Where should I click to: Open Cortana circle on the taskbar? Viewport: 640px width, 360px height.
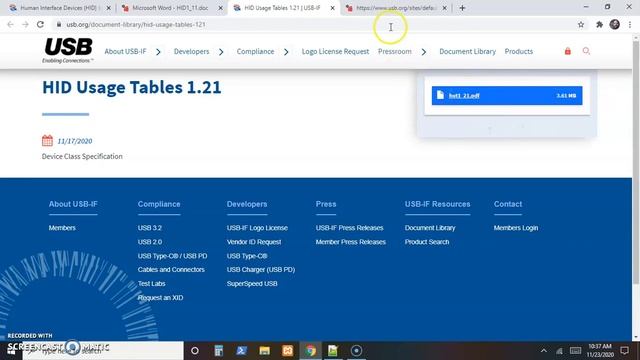click(195, 351)
